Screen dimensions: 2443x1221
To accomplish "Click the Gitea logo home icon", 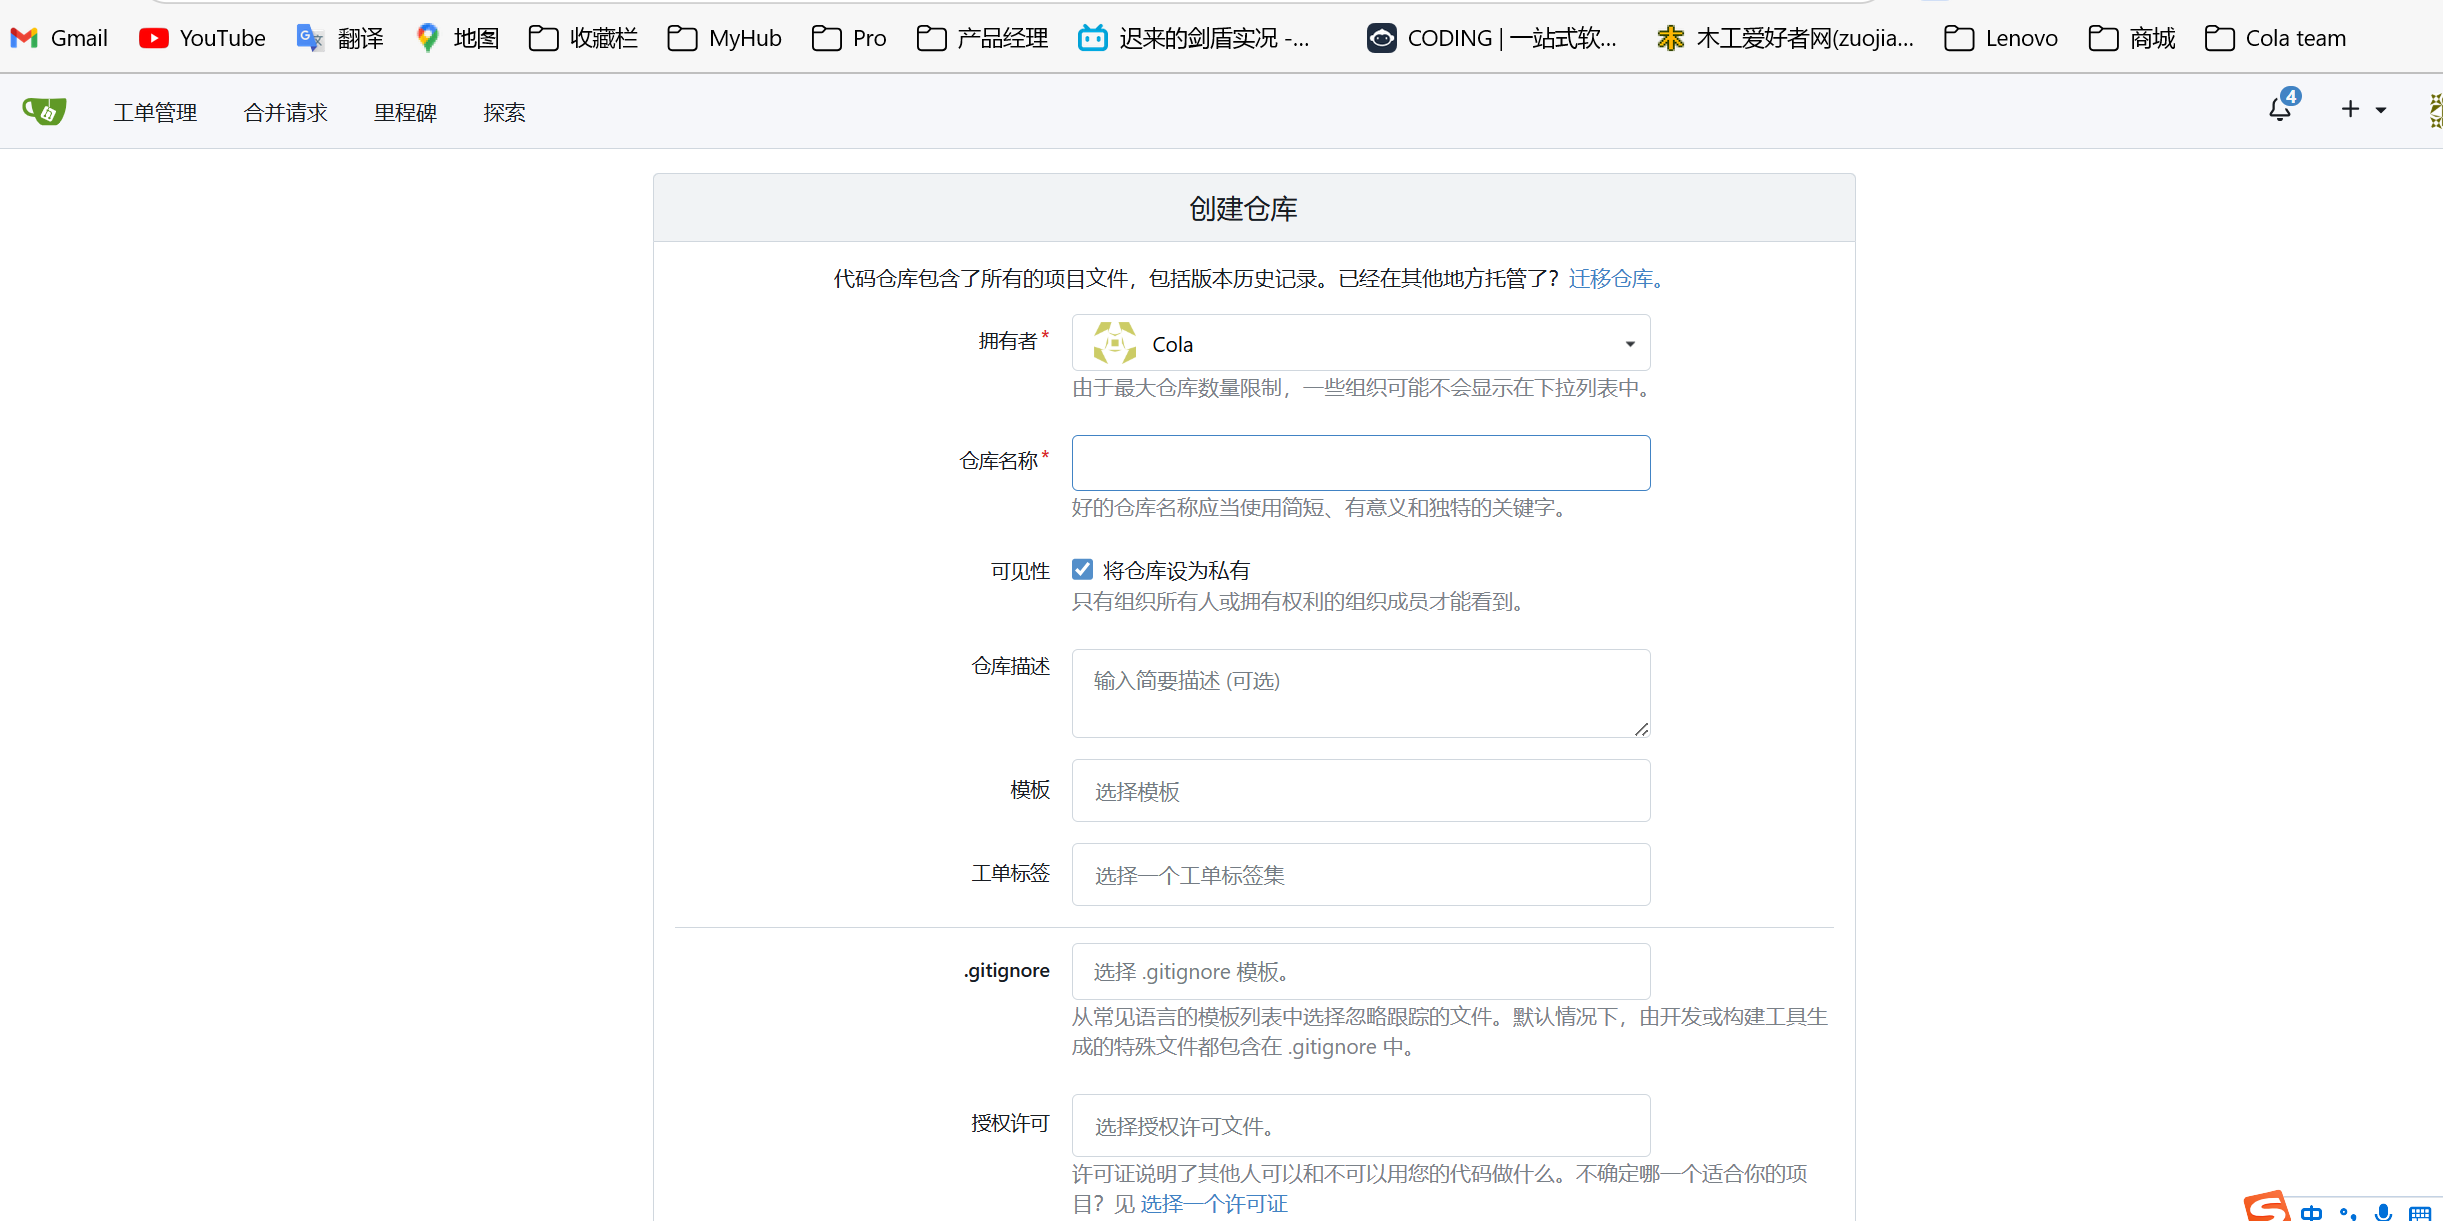I will click(x=45, y=111).
